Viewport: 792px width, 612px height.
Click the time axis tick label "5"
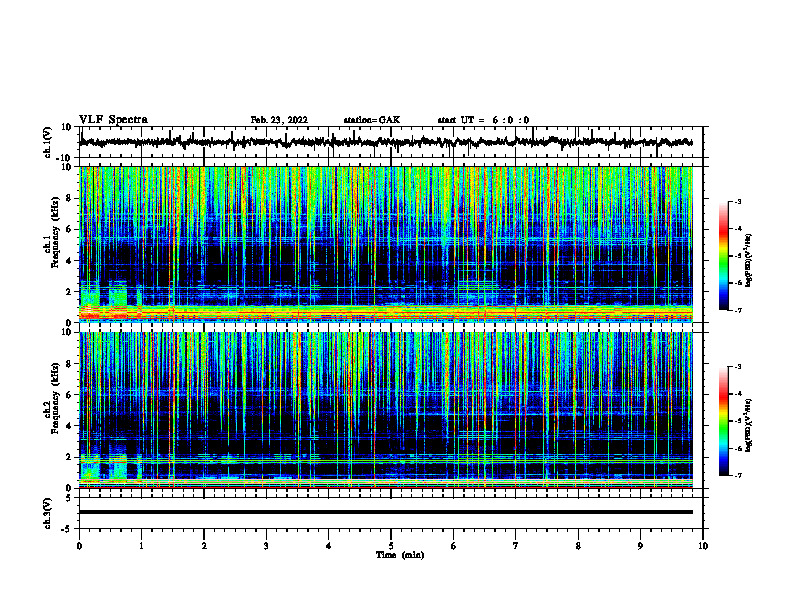coord(391,546)
